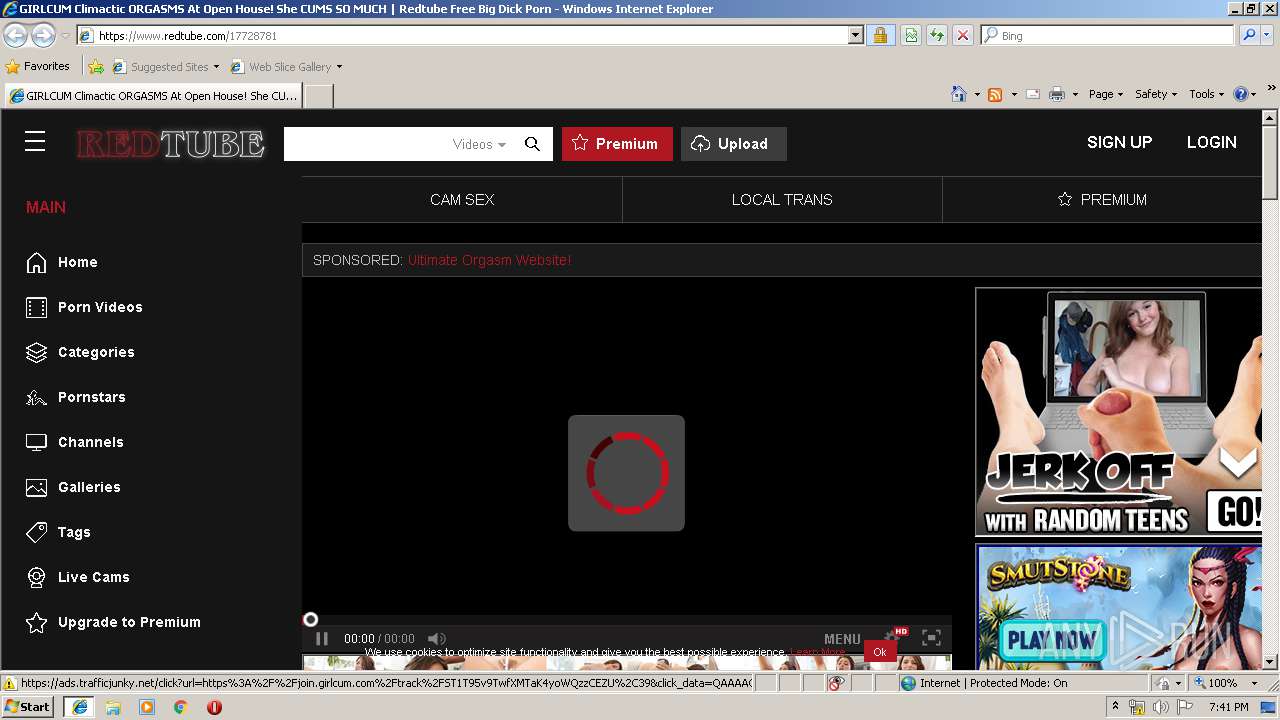Image resolution: width=1280 pixels, height=720 pixels.
Task: Click in the site search input field
Action: point(366,144)
